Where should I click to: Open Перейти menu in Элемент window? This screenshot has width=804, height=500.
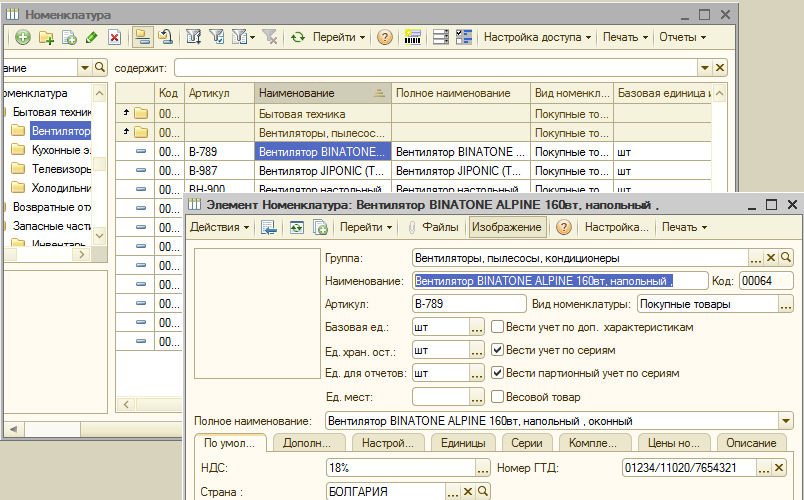pos(366,227)
